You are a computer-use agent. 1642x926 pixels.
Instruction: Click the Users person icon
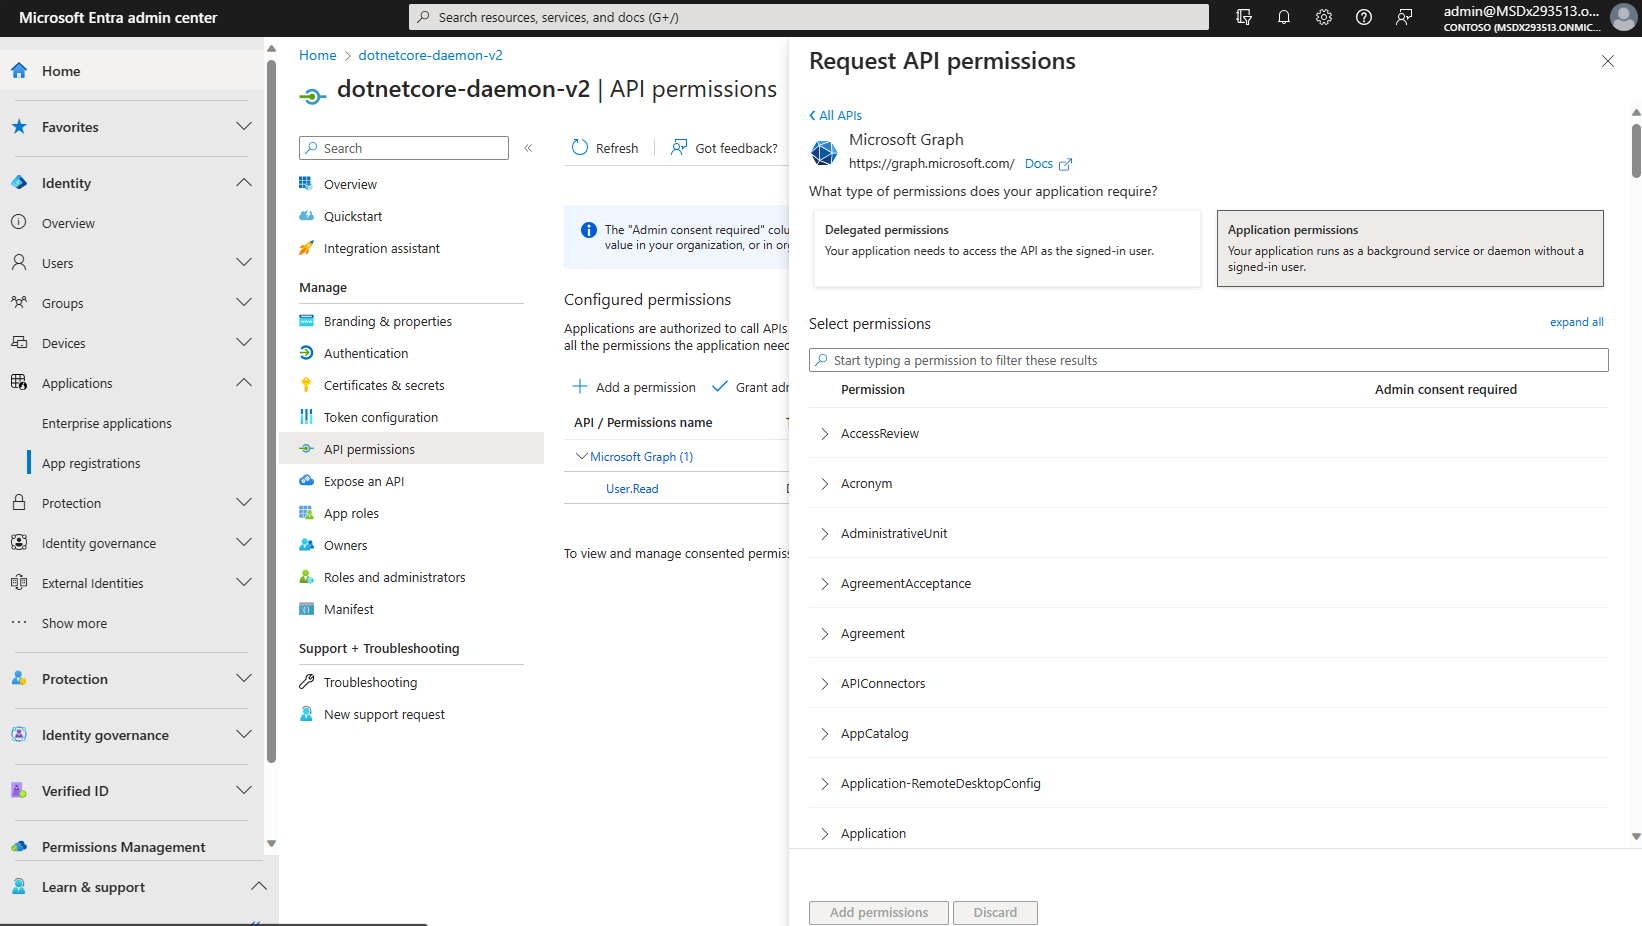click(19, 263)
